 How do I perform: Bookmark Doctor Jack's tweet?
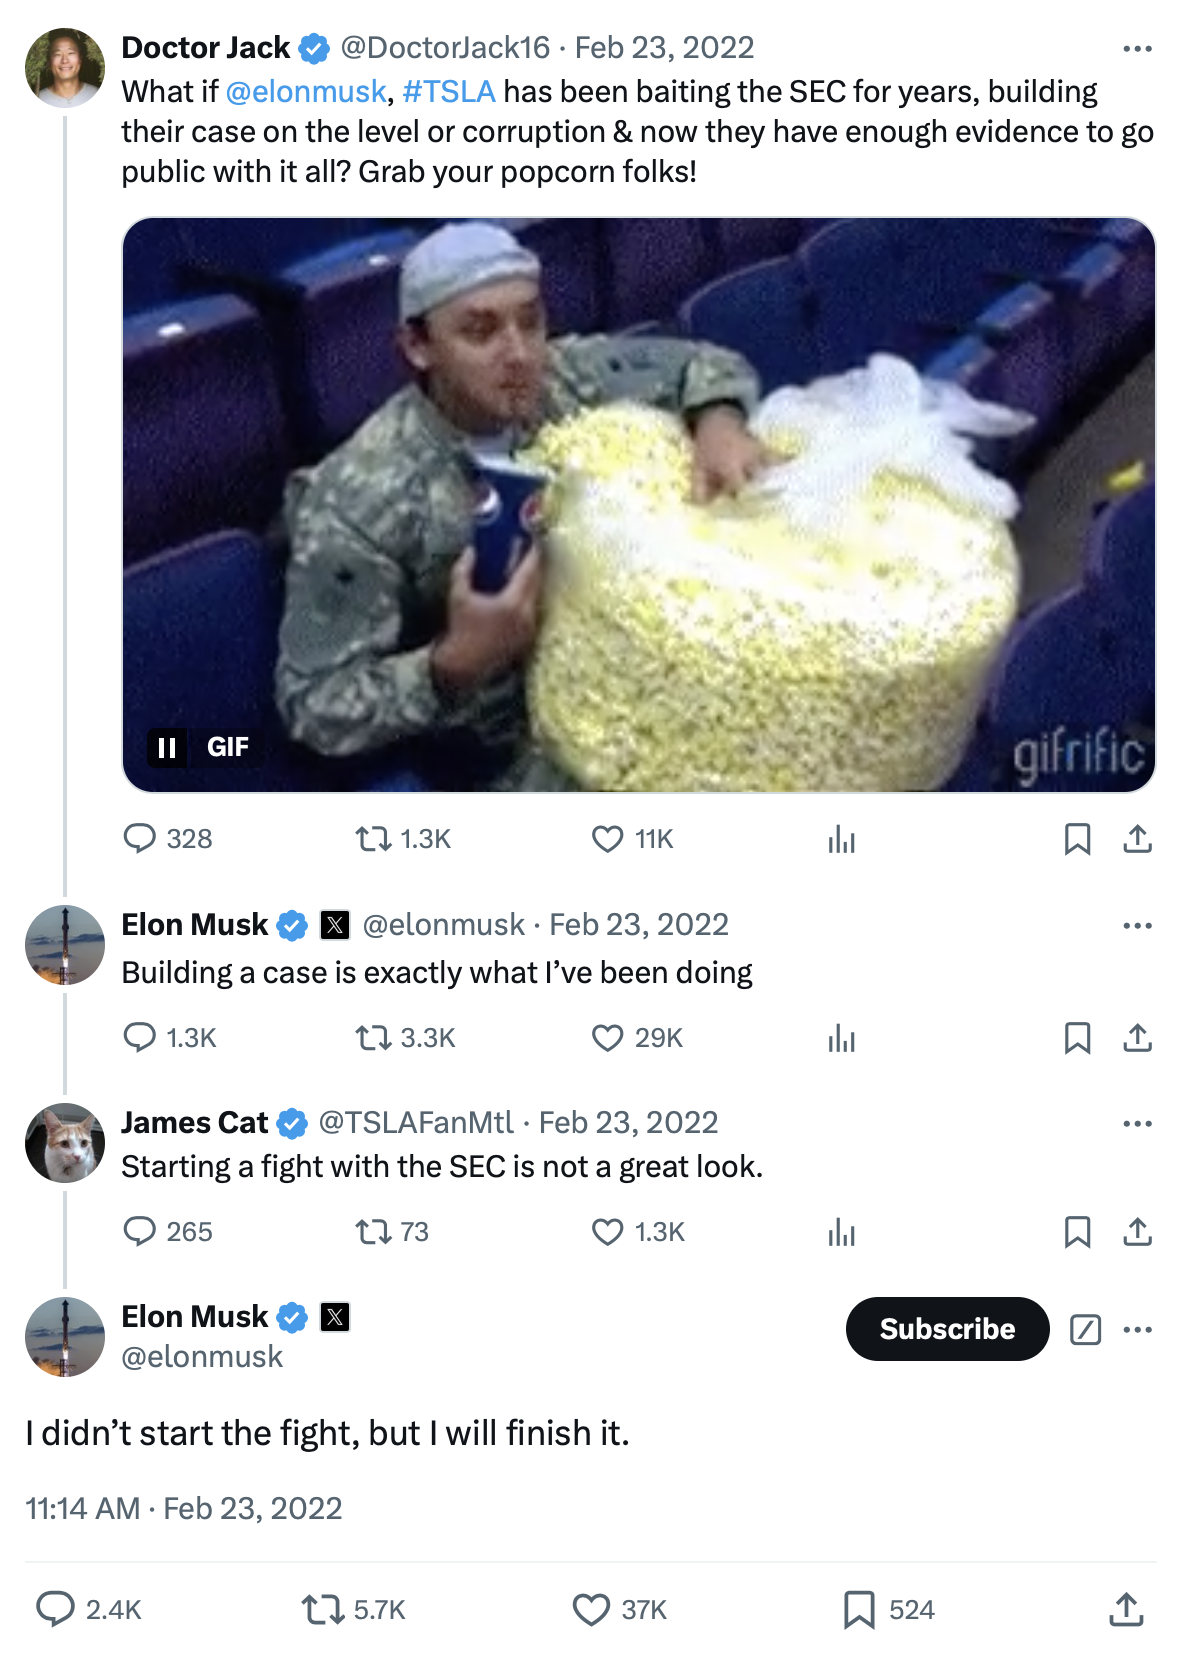[x=1077, y=839]
